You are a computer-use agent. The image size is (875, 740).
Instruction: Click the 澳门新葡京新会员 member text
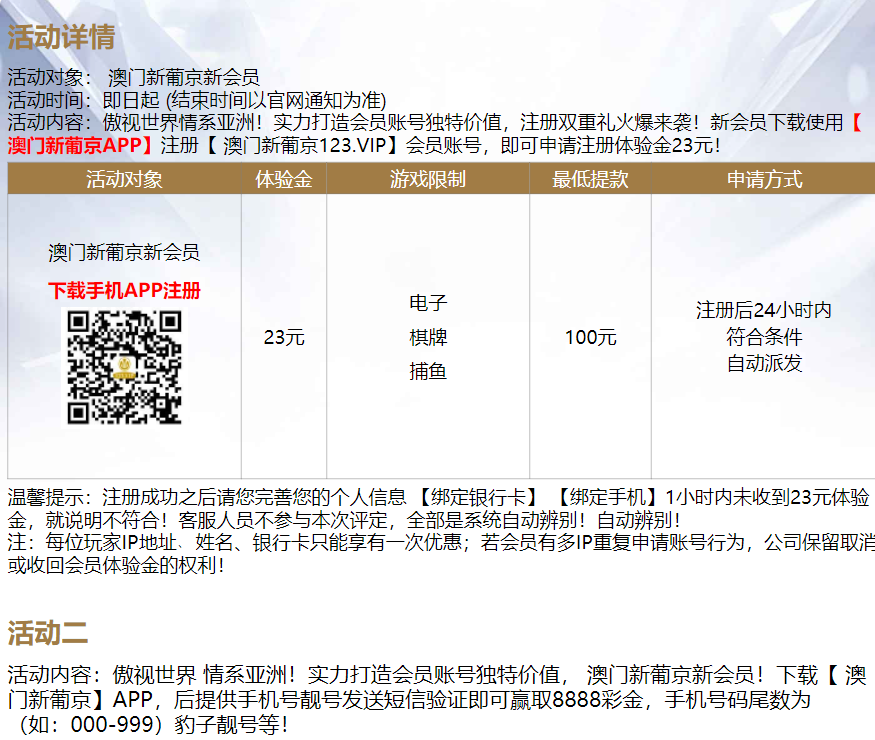click(124, 253)
